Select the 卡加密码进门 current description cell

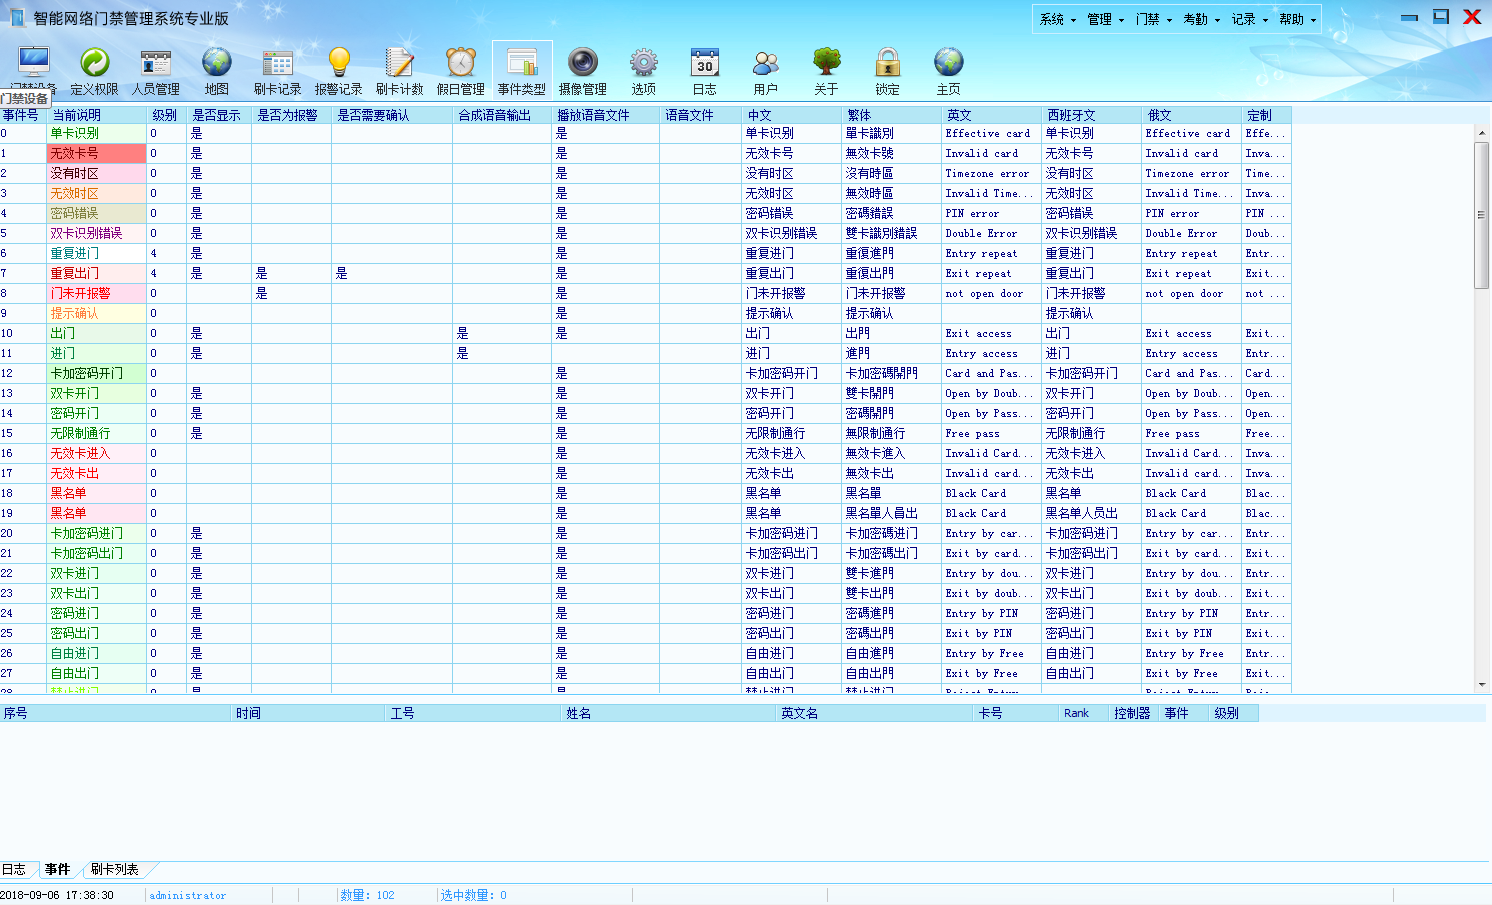[x=97, y=533]
